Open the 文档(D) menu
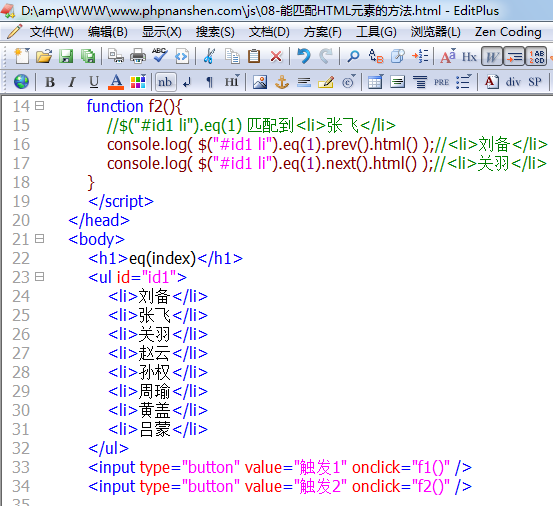 tap(269, 32)
